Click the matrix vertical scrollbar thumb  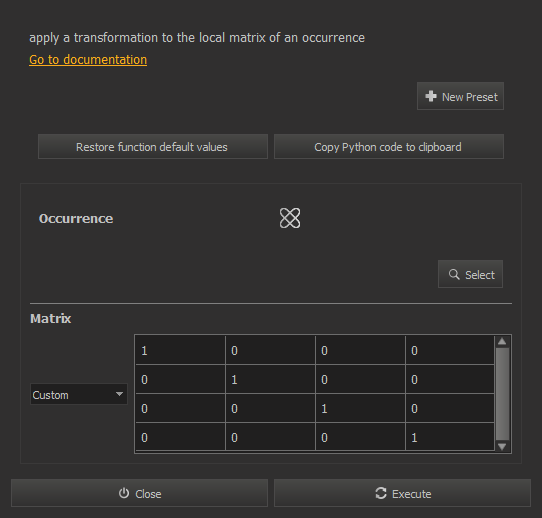click(x=502, y=394)
